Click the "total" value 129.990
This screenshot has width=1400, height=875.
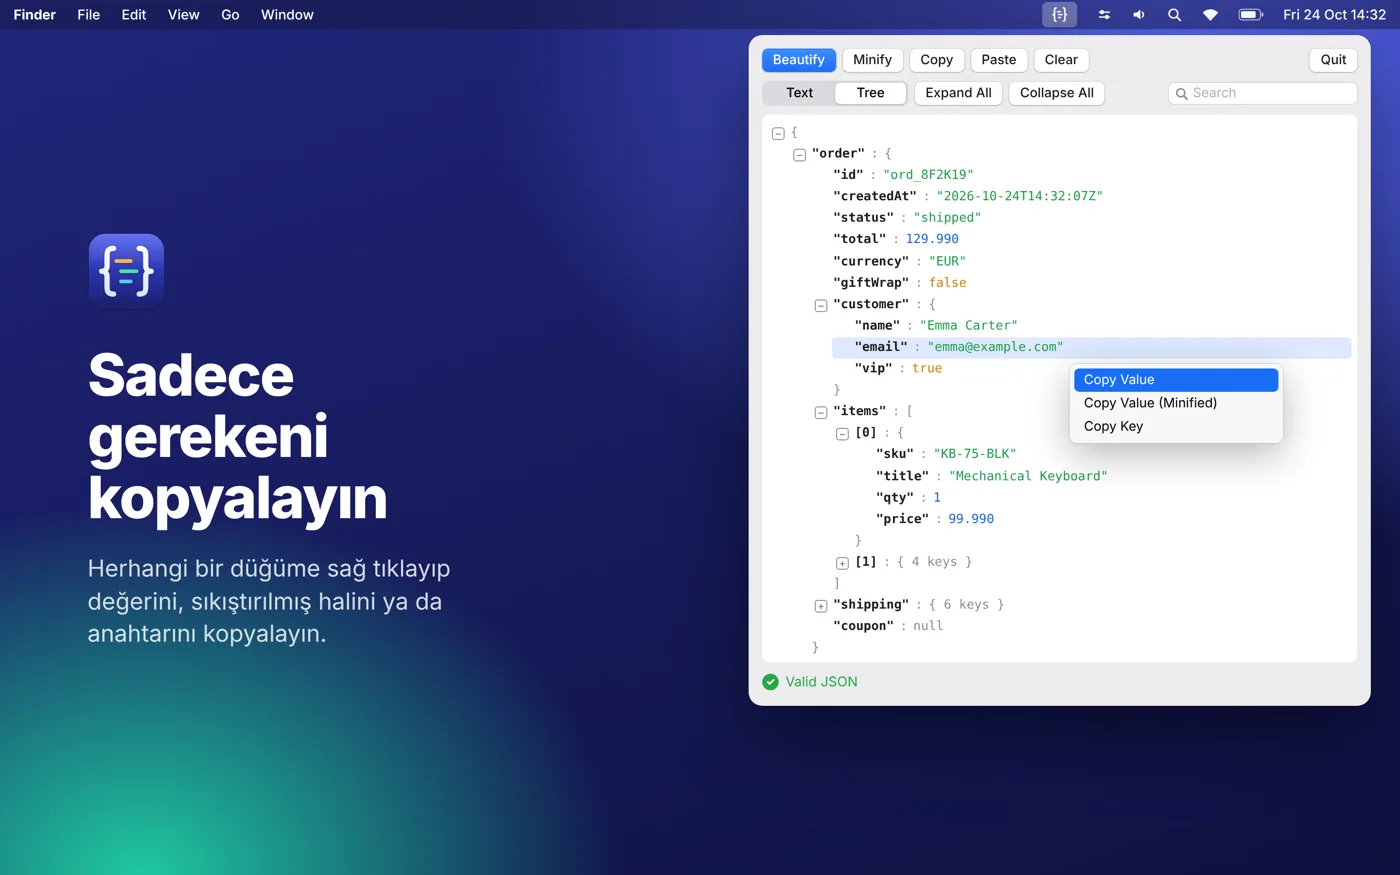tap(932, 239)
